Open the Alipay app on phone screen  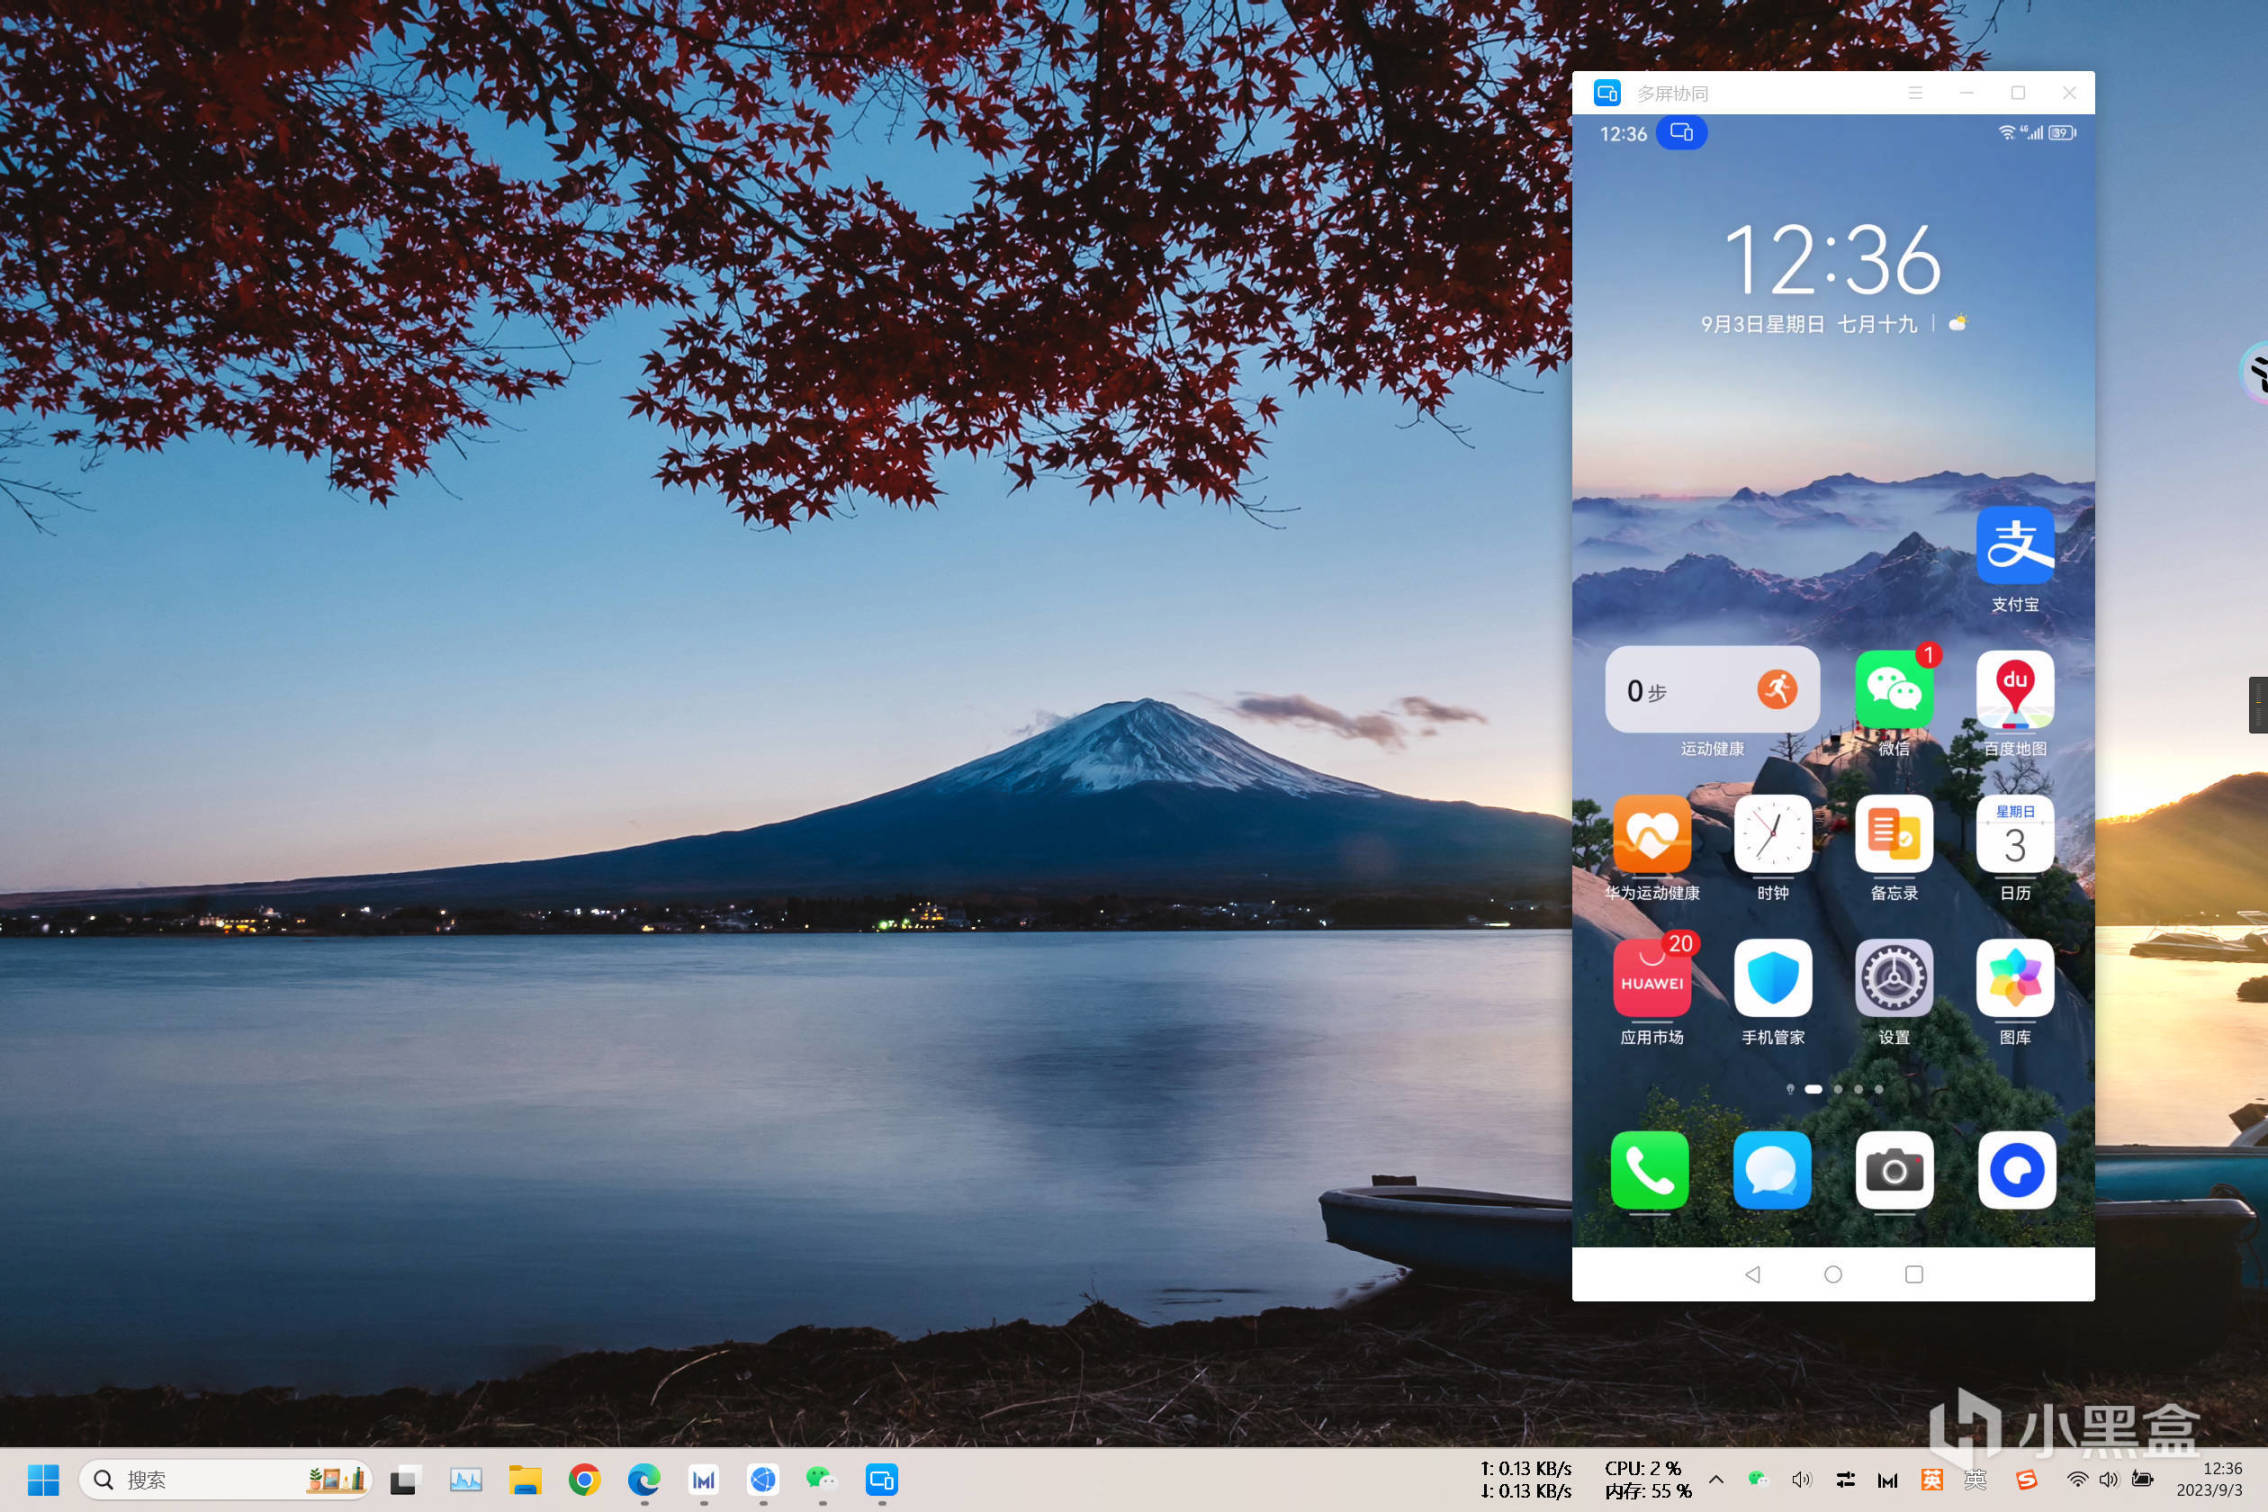(x=2014, y=546)
